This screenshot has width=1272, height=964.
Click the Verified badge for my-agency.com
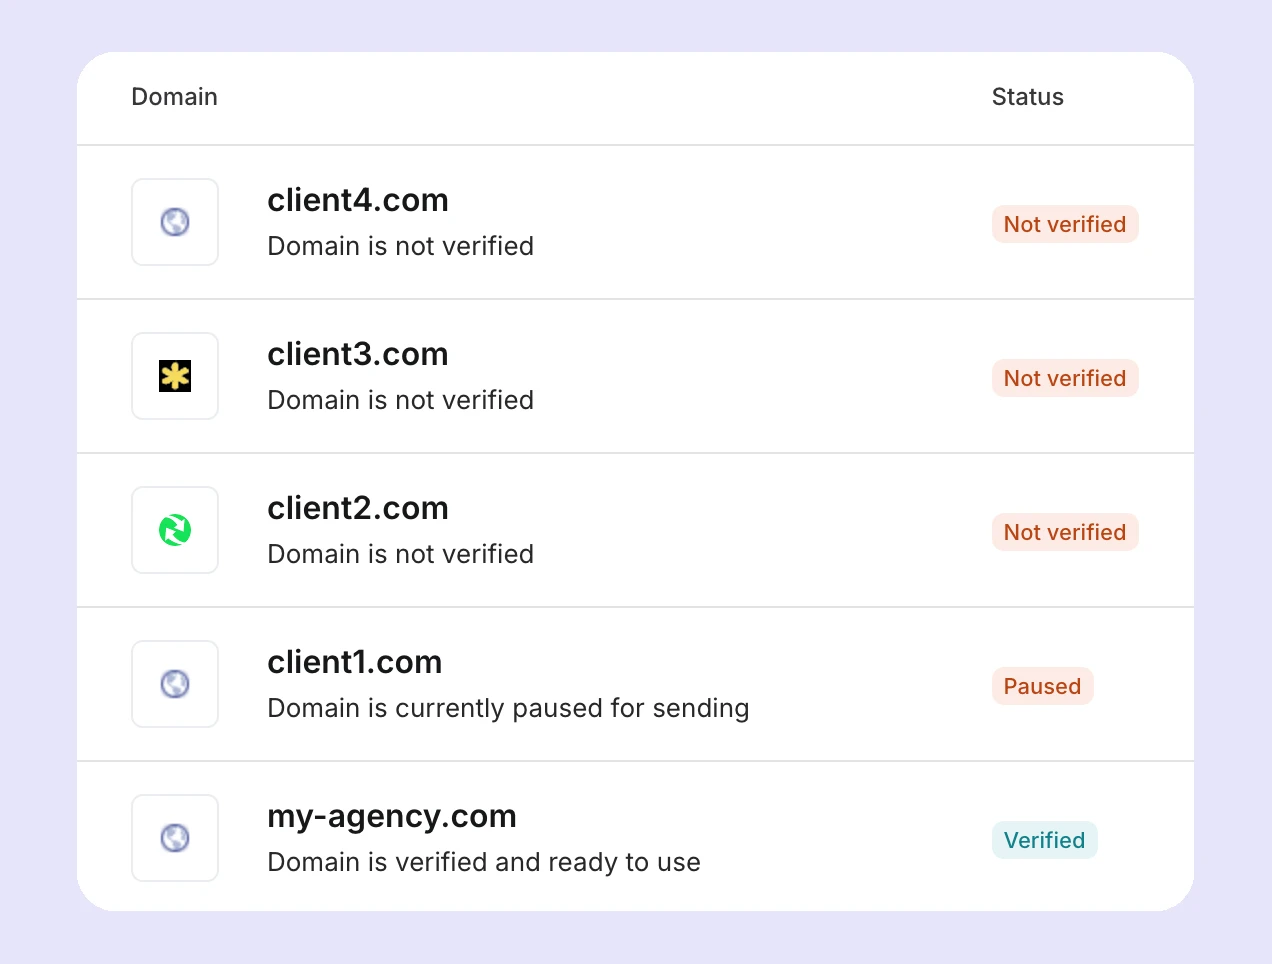coord(1044,840)
